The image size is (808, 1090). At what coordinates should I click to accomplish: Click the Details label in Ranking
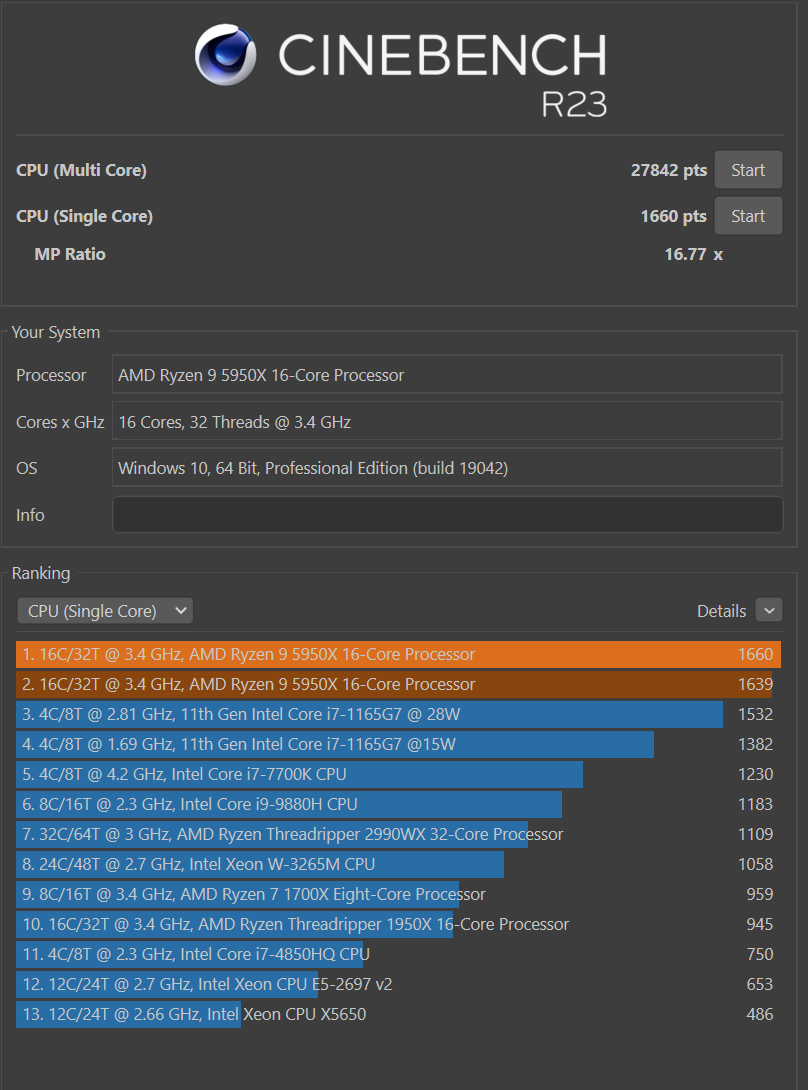coord(721,611)
